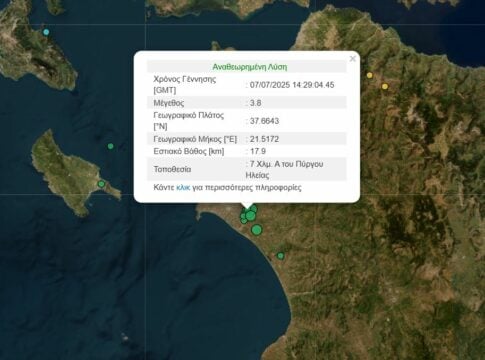Select the cyan earthquake marker on Kefalonia
Screen dimensions: 485x360
[46, 32]
